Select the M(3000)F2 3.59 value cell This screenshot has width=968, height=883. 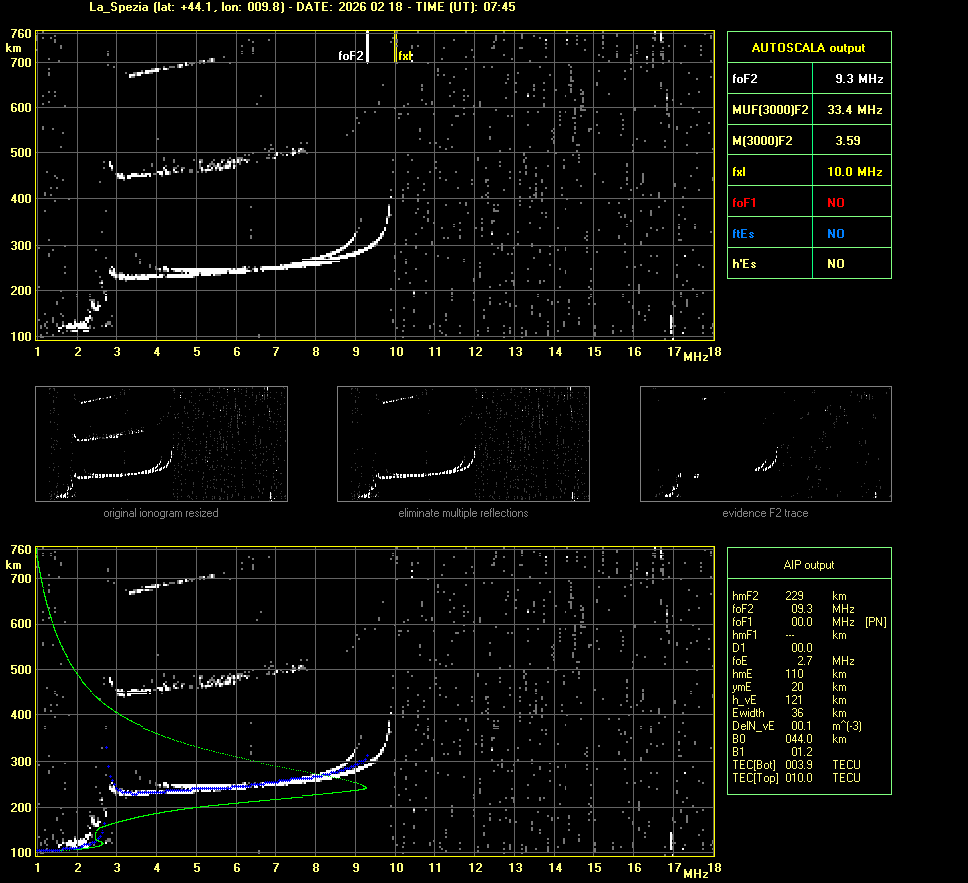pos(848,141)
